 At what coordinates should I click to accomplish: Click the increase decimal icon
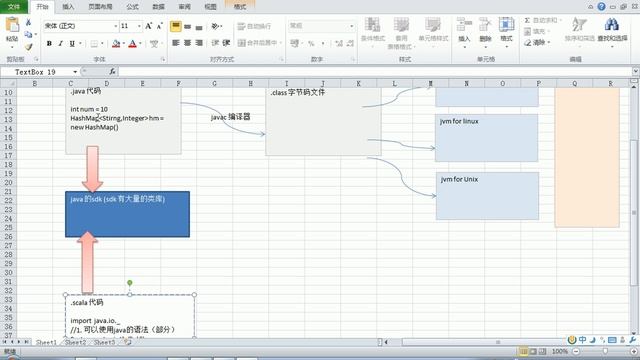[339, 43]
